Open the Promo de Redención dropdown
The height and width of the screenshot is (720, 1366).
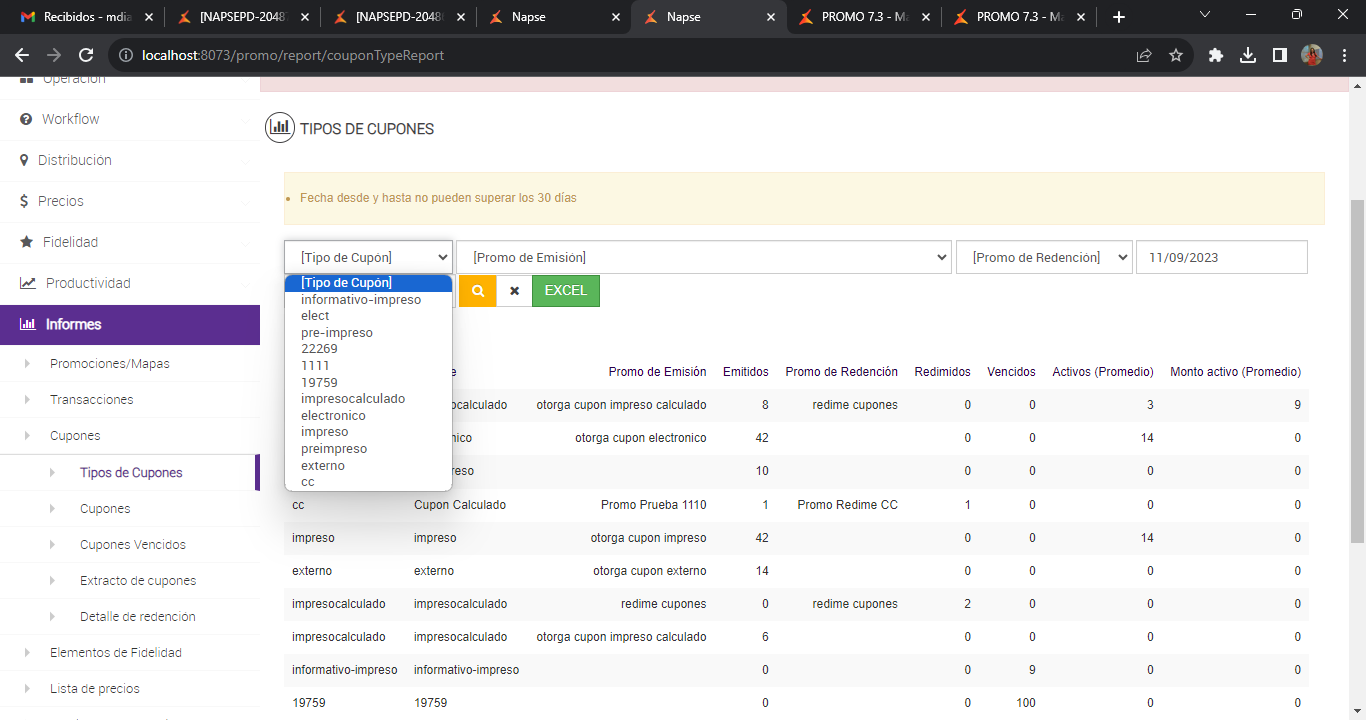(x=1043, y=257)
